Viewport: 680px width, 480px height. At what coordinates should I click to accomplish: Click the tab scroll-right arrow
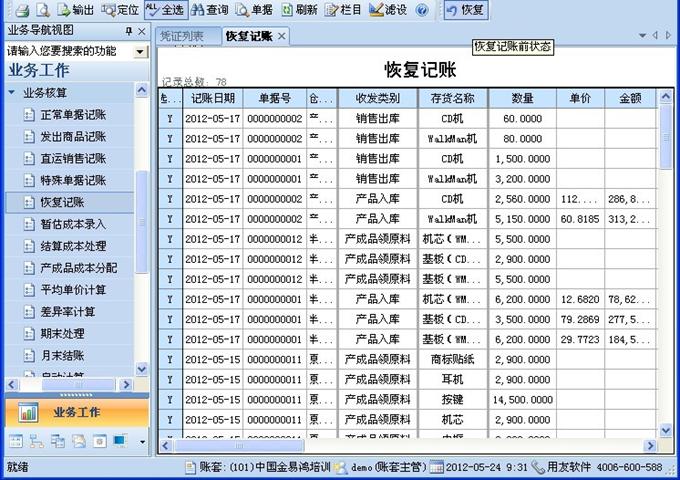(668, 36)
